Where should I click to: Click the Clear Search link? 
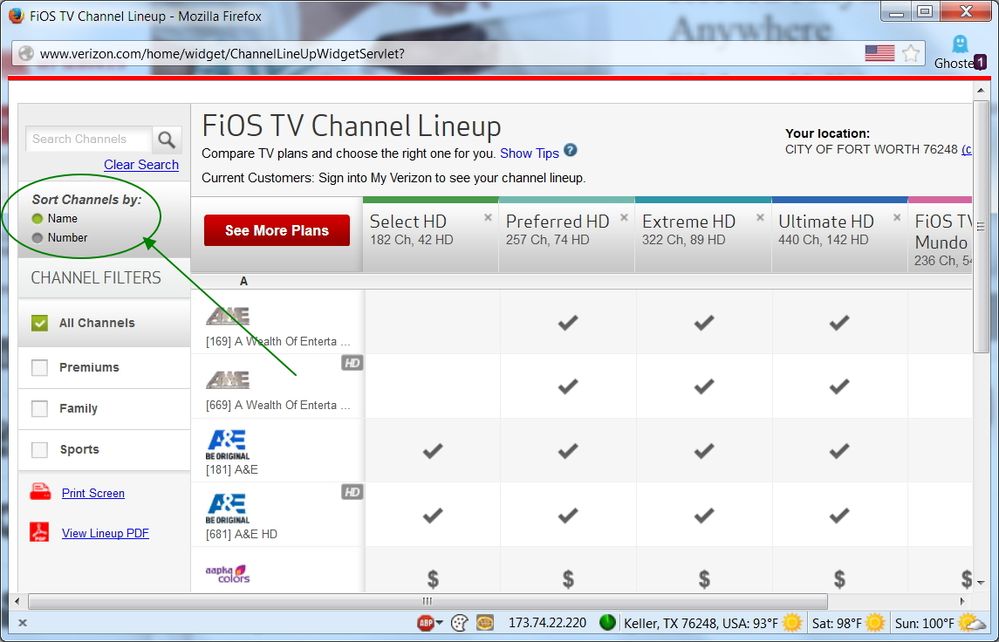141,164
